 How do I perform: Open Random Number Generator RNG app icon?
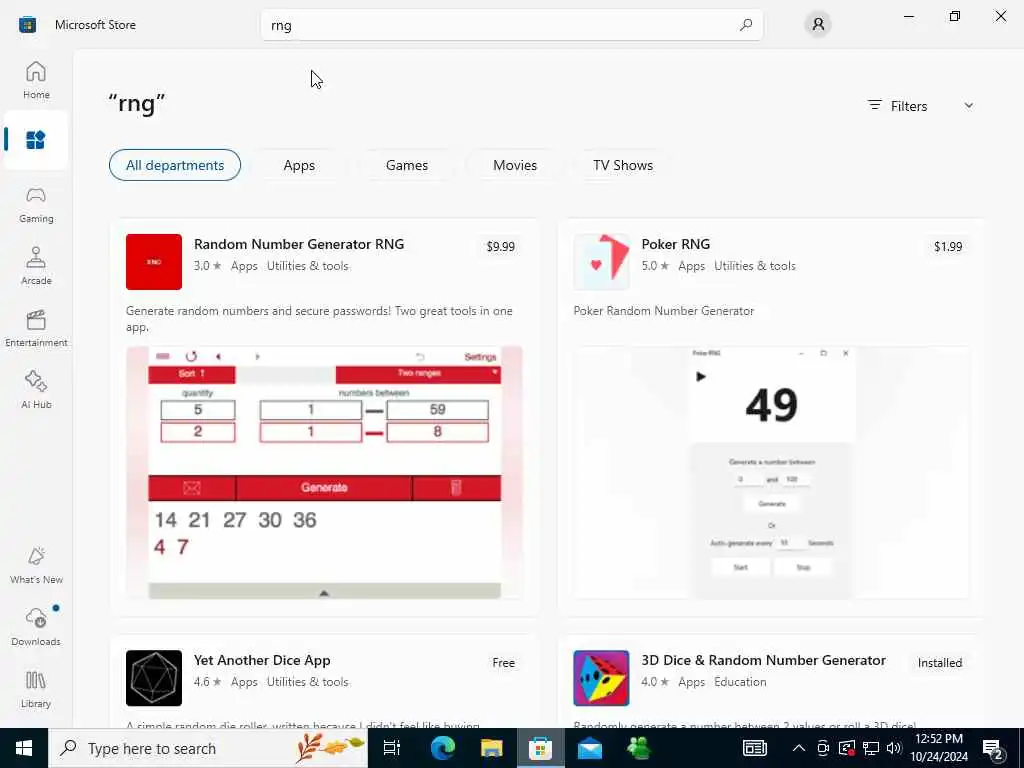(154, 262)
